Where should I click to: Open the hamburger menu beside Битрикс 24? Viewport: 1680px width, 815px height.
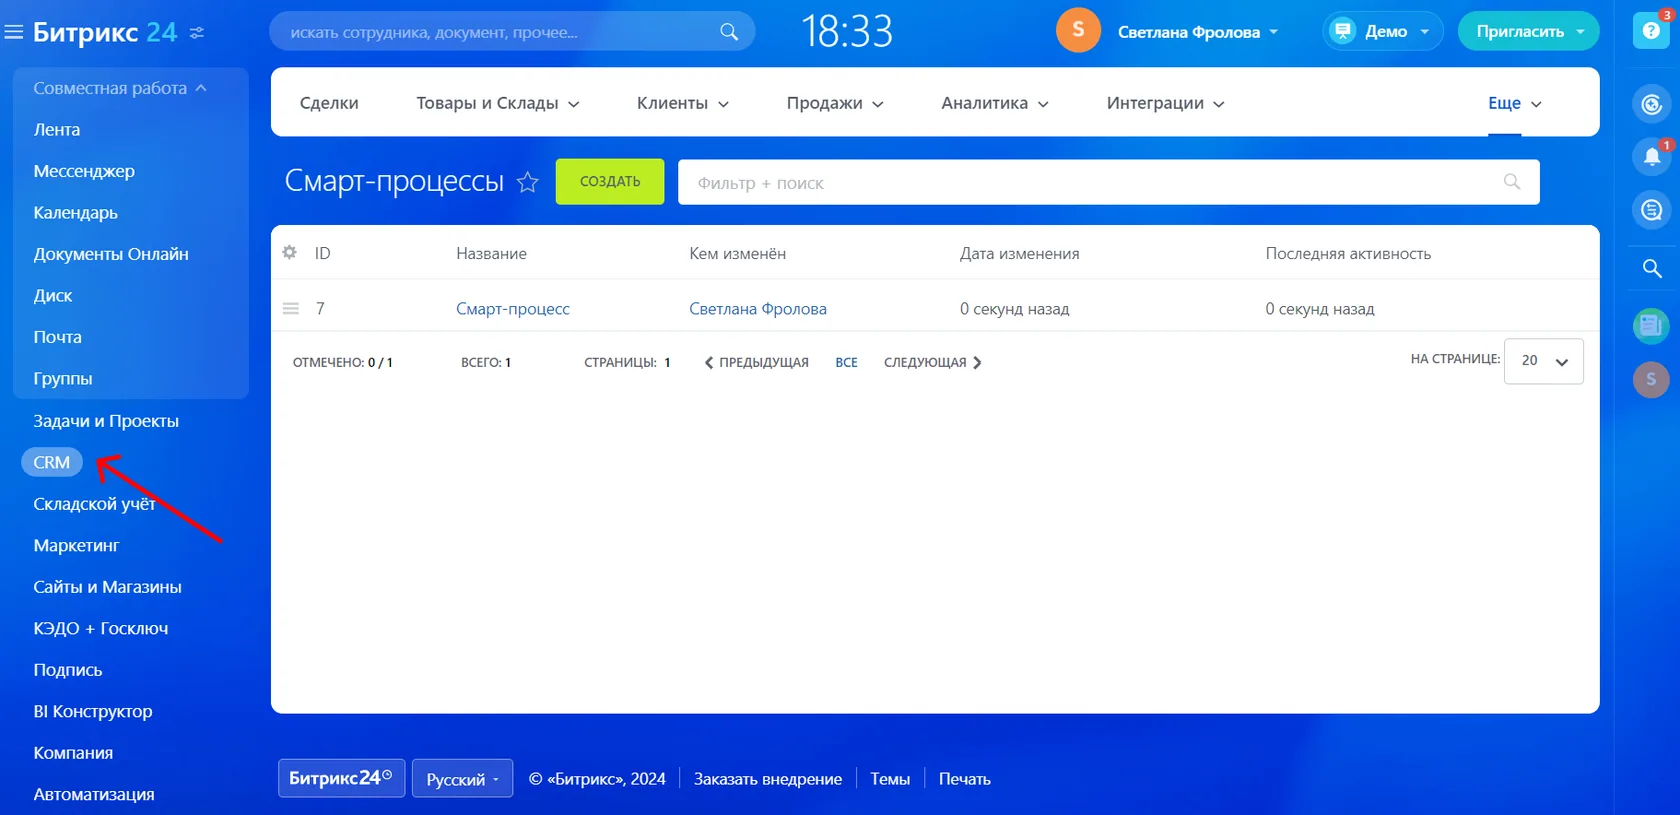pos(14,32)
